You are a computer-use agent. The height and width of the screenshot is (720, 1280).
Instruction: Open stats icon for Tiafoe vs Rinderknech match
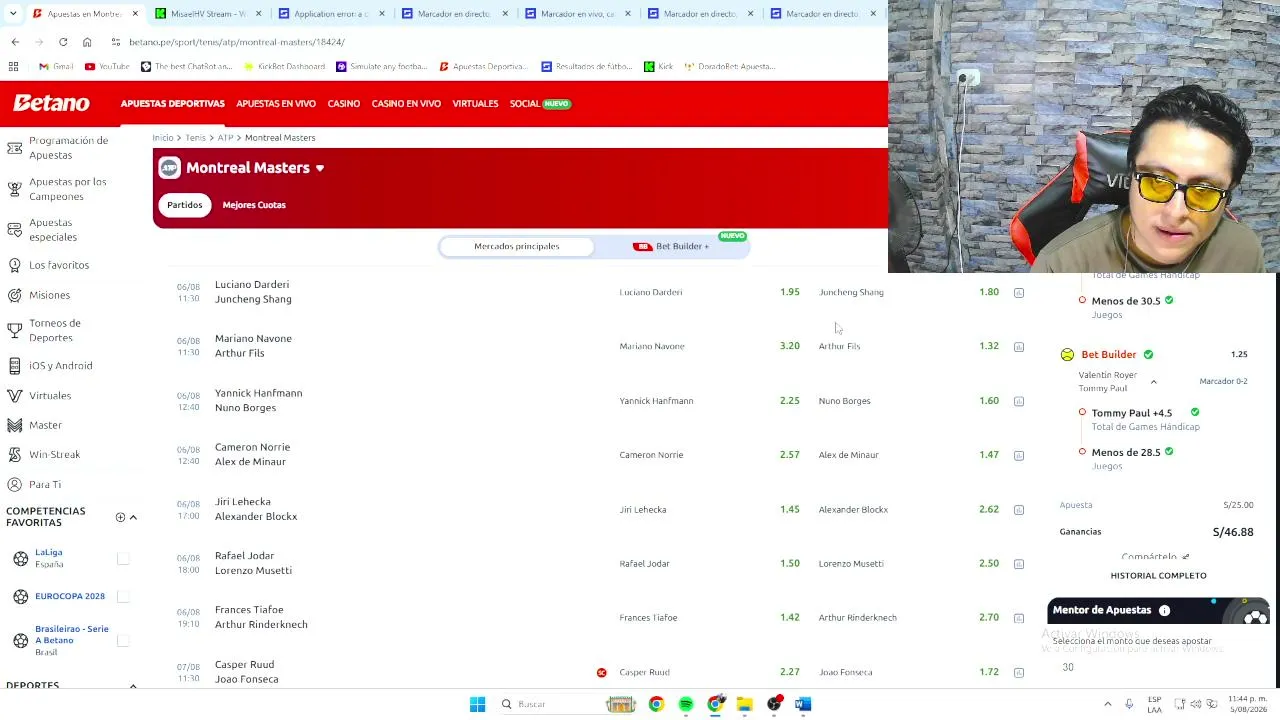coord(1019,618)
